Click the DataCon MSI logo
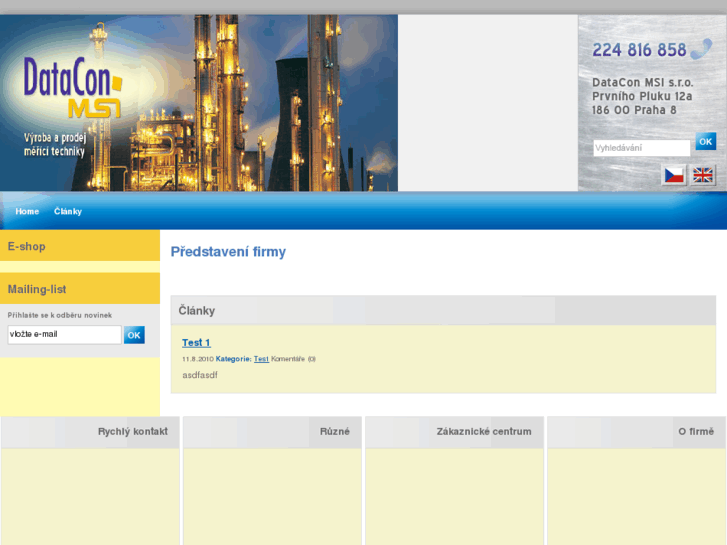This screenshot has height=545, width=727. click(72, 88)
